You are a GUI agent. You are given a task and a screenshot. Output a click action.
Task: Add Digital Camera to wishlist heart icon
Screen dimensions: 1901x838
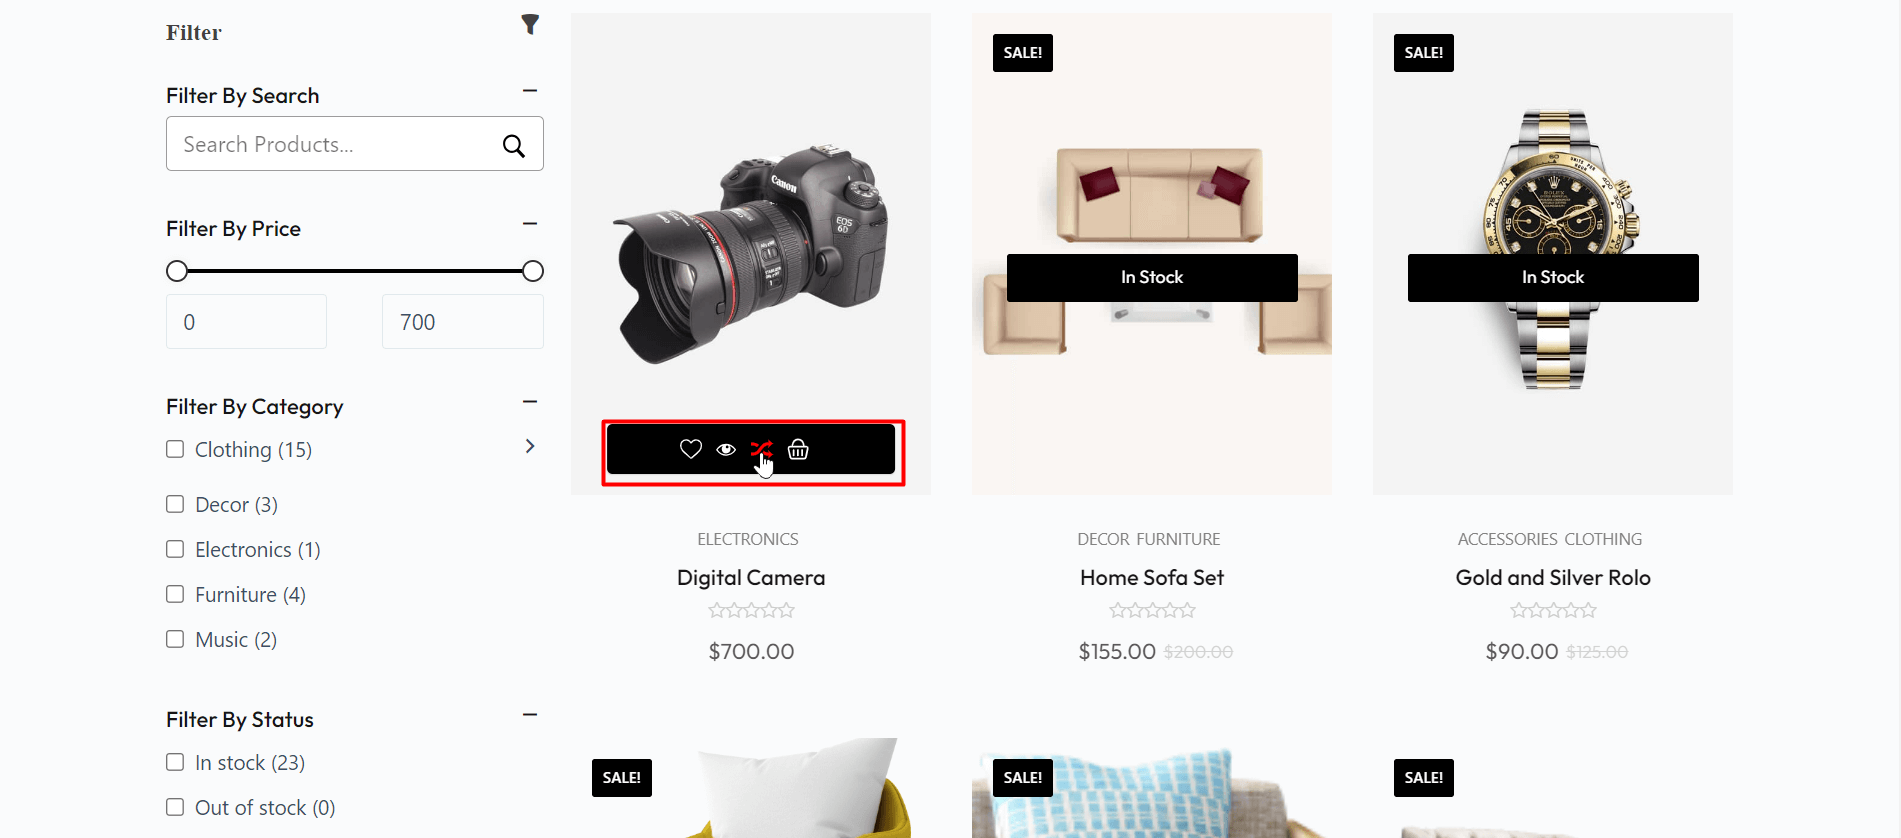click(691, 449)
